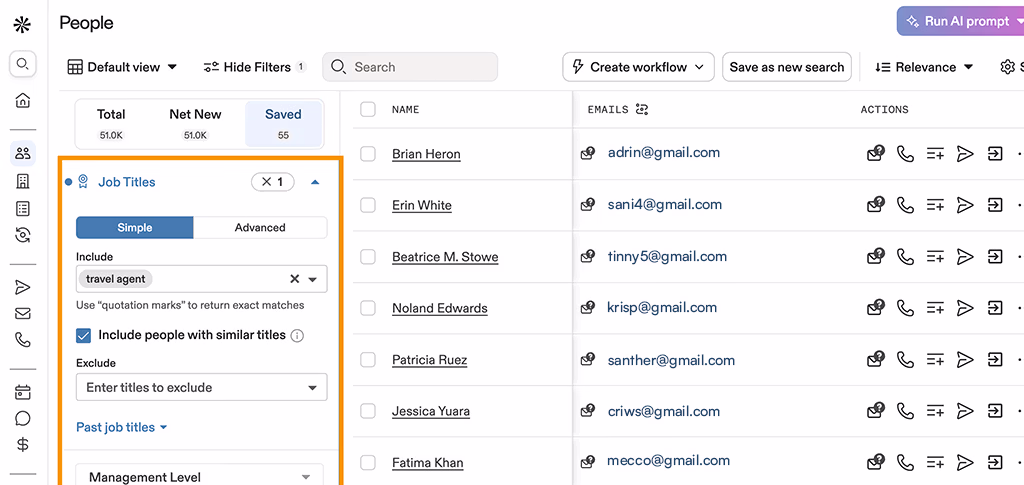Click the sidebar search magnifier icon
1024x485 pixels.
pos(22,64)
